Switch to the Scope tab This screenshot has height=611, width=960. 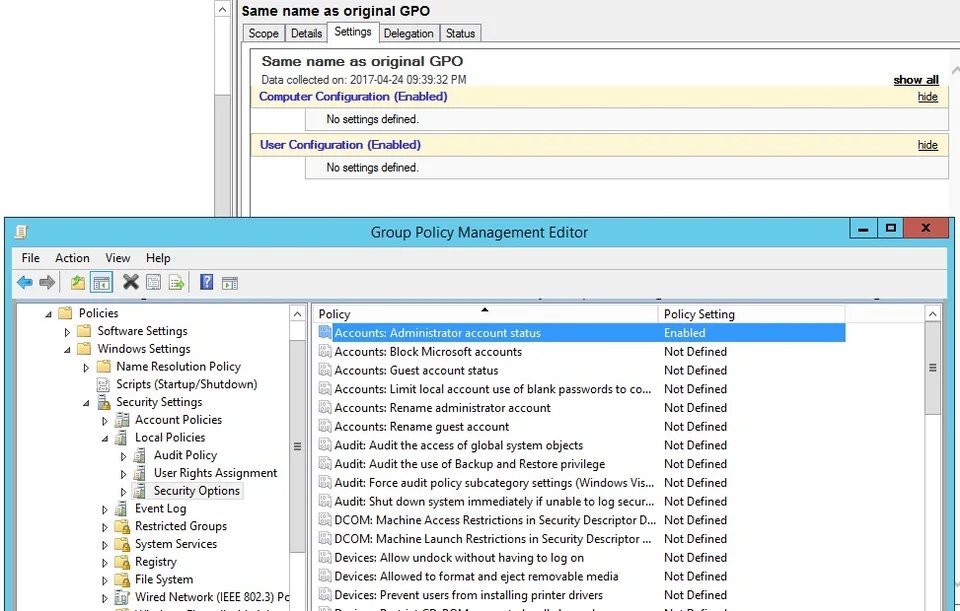coord(264,33)
